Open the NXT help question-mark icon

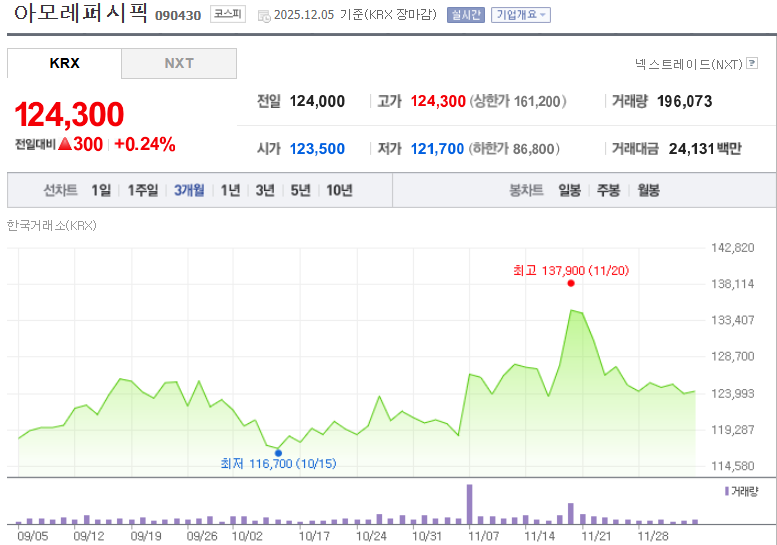tap(752, 63)
